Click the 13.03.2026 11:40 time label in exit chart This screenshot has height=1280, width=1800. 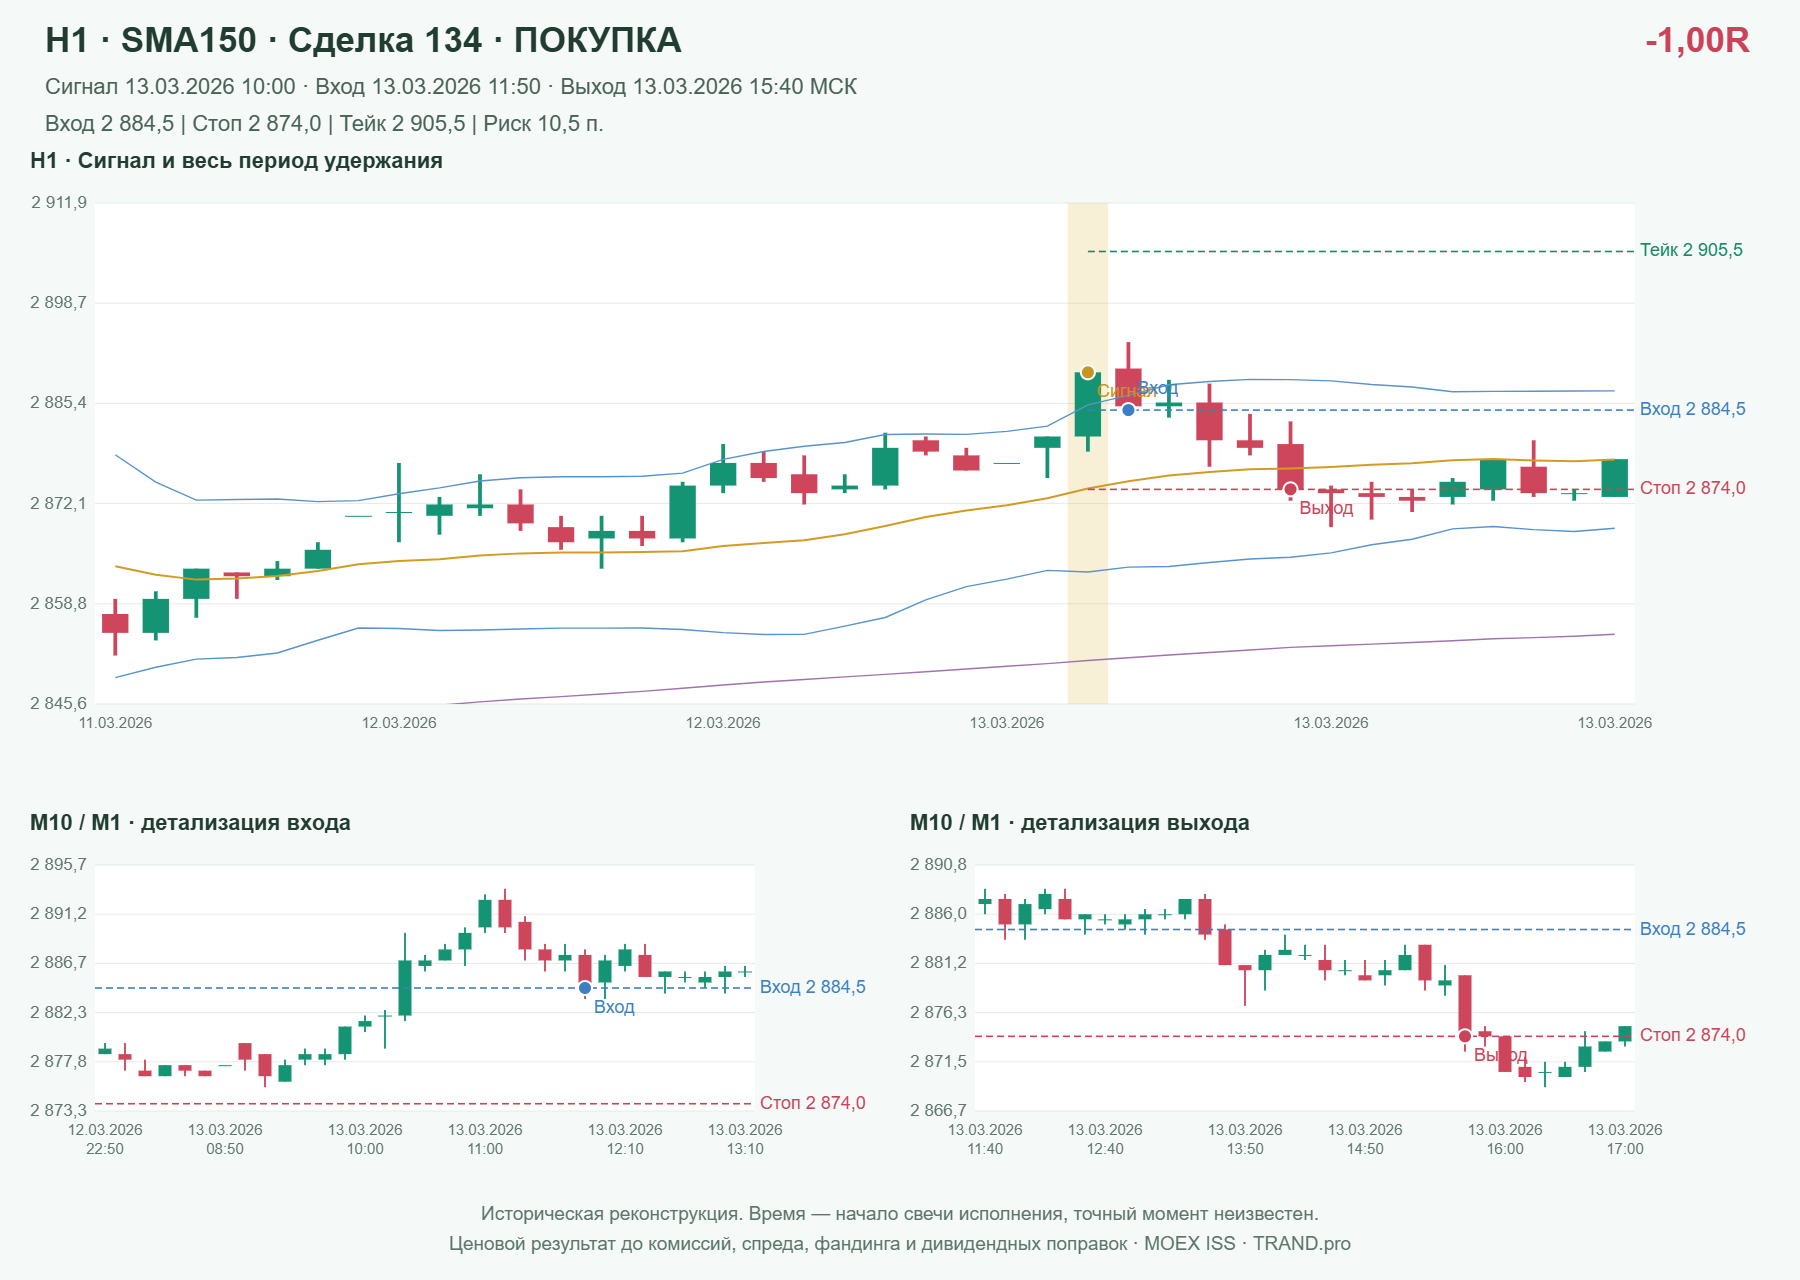pyautogui.click(x=985, y=1139)
